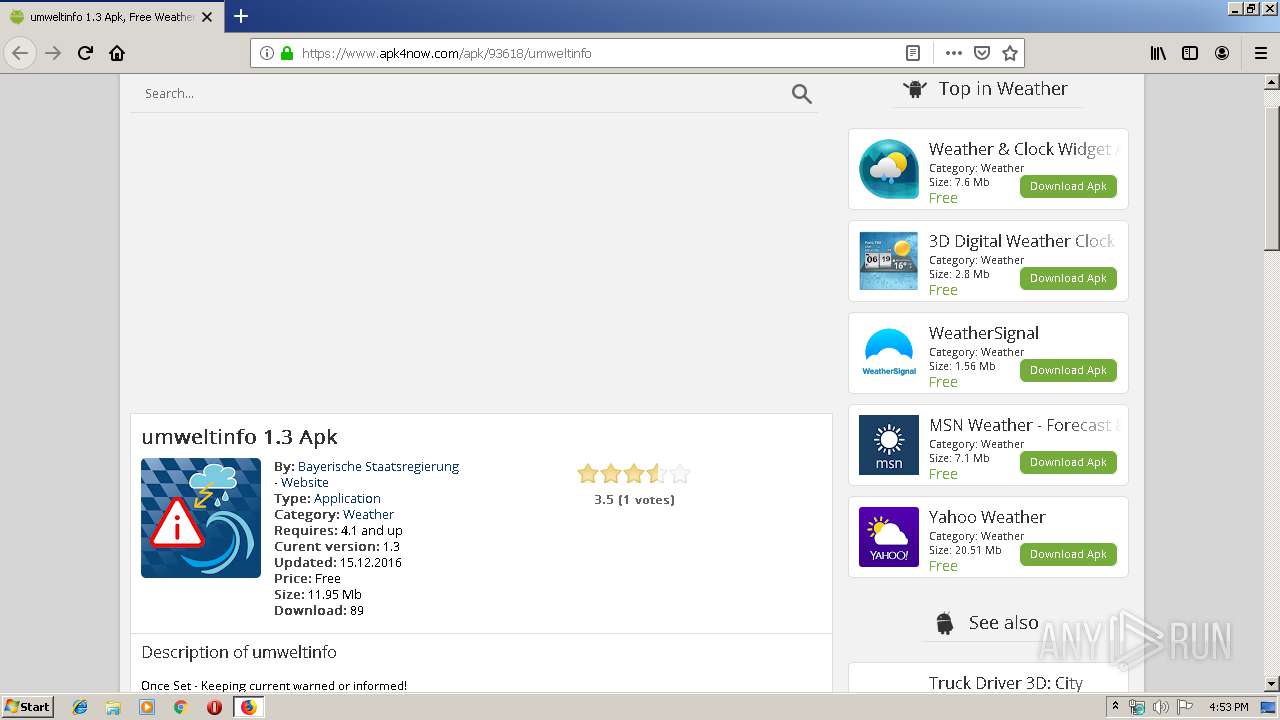
Task: Bookmark this page with the star
Action: click(1010, 53)
